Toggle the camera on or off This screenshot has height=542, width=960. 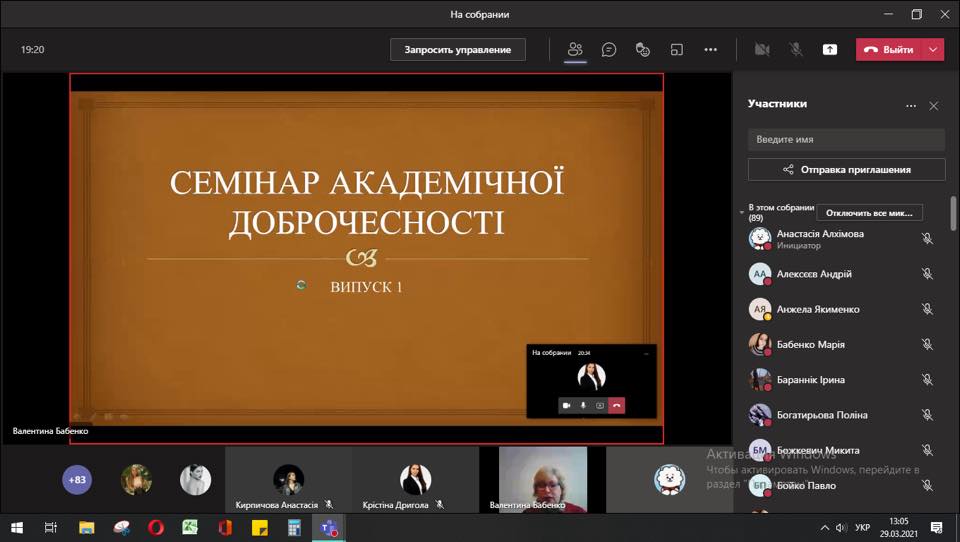pyautogui.click(x=762, y=50)
